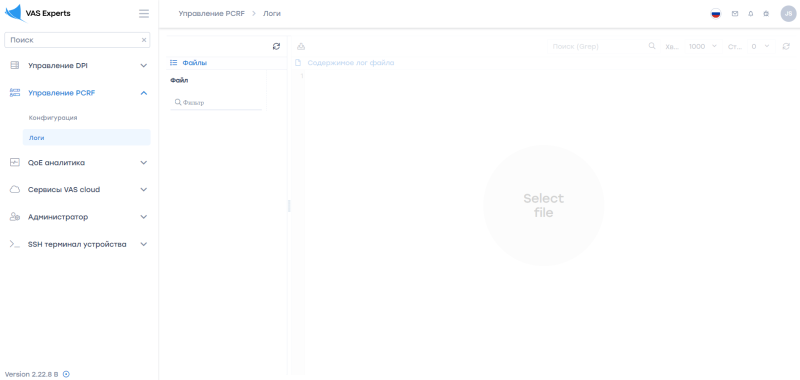
Task: Click Управление PCRF breadcrumb link
Action: [212, 14]
